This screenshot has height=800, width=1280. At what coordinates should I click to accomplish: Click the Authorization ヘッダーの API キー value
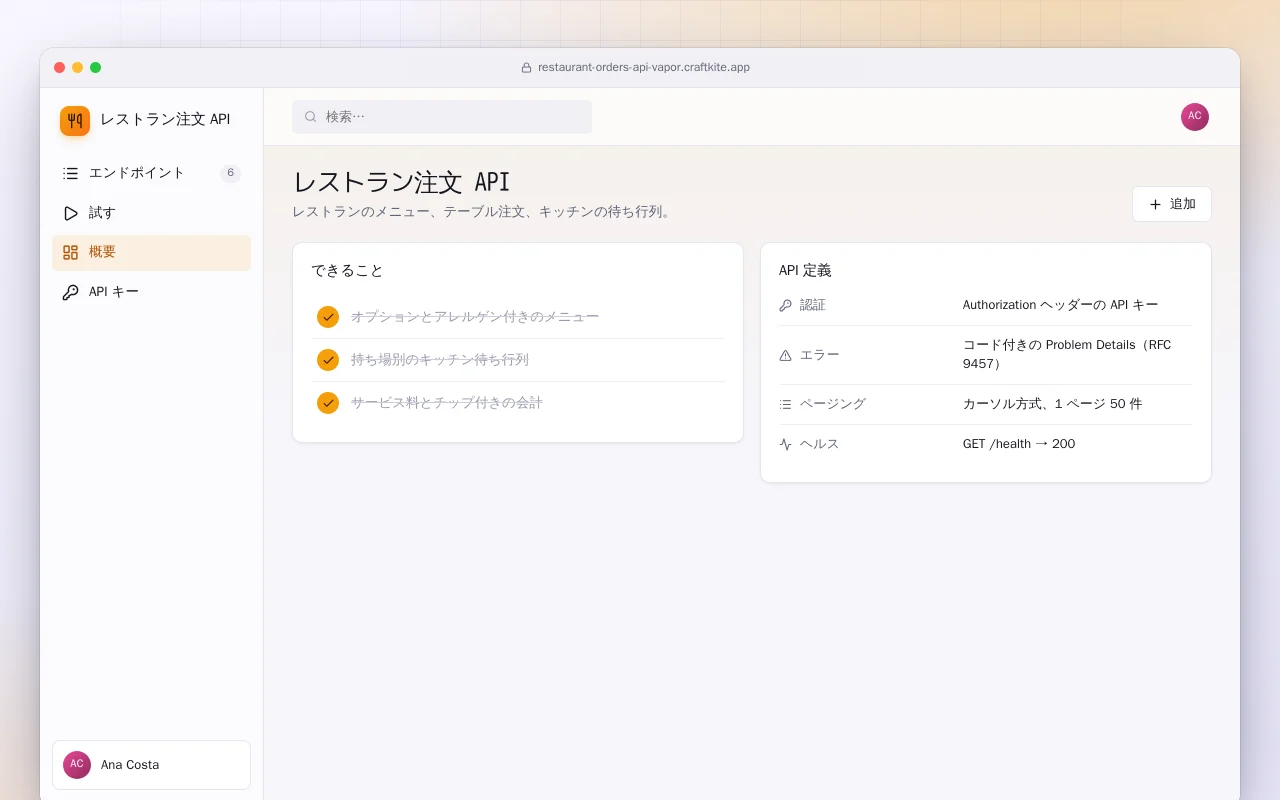click(x=1061, y=305)
